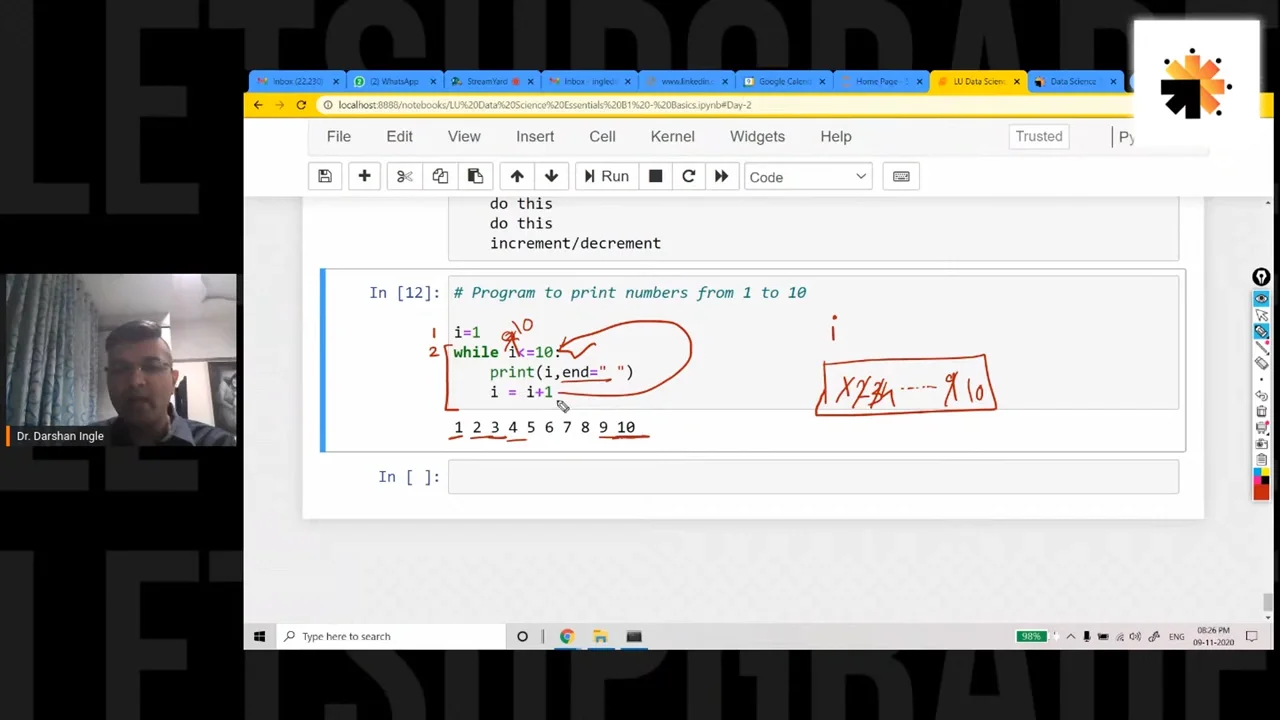Switch to the WhatsApp browser tab
The image size is (1280, 720).
[393, 81]
